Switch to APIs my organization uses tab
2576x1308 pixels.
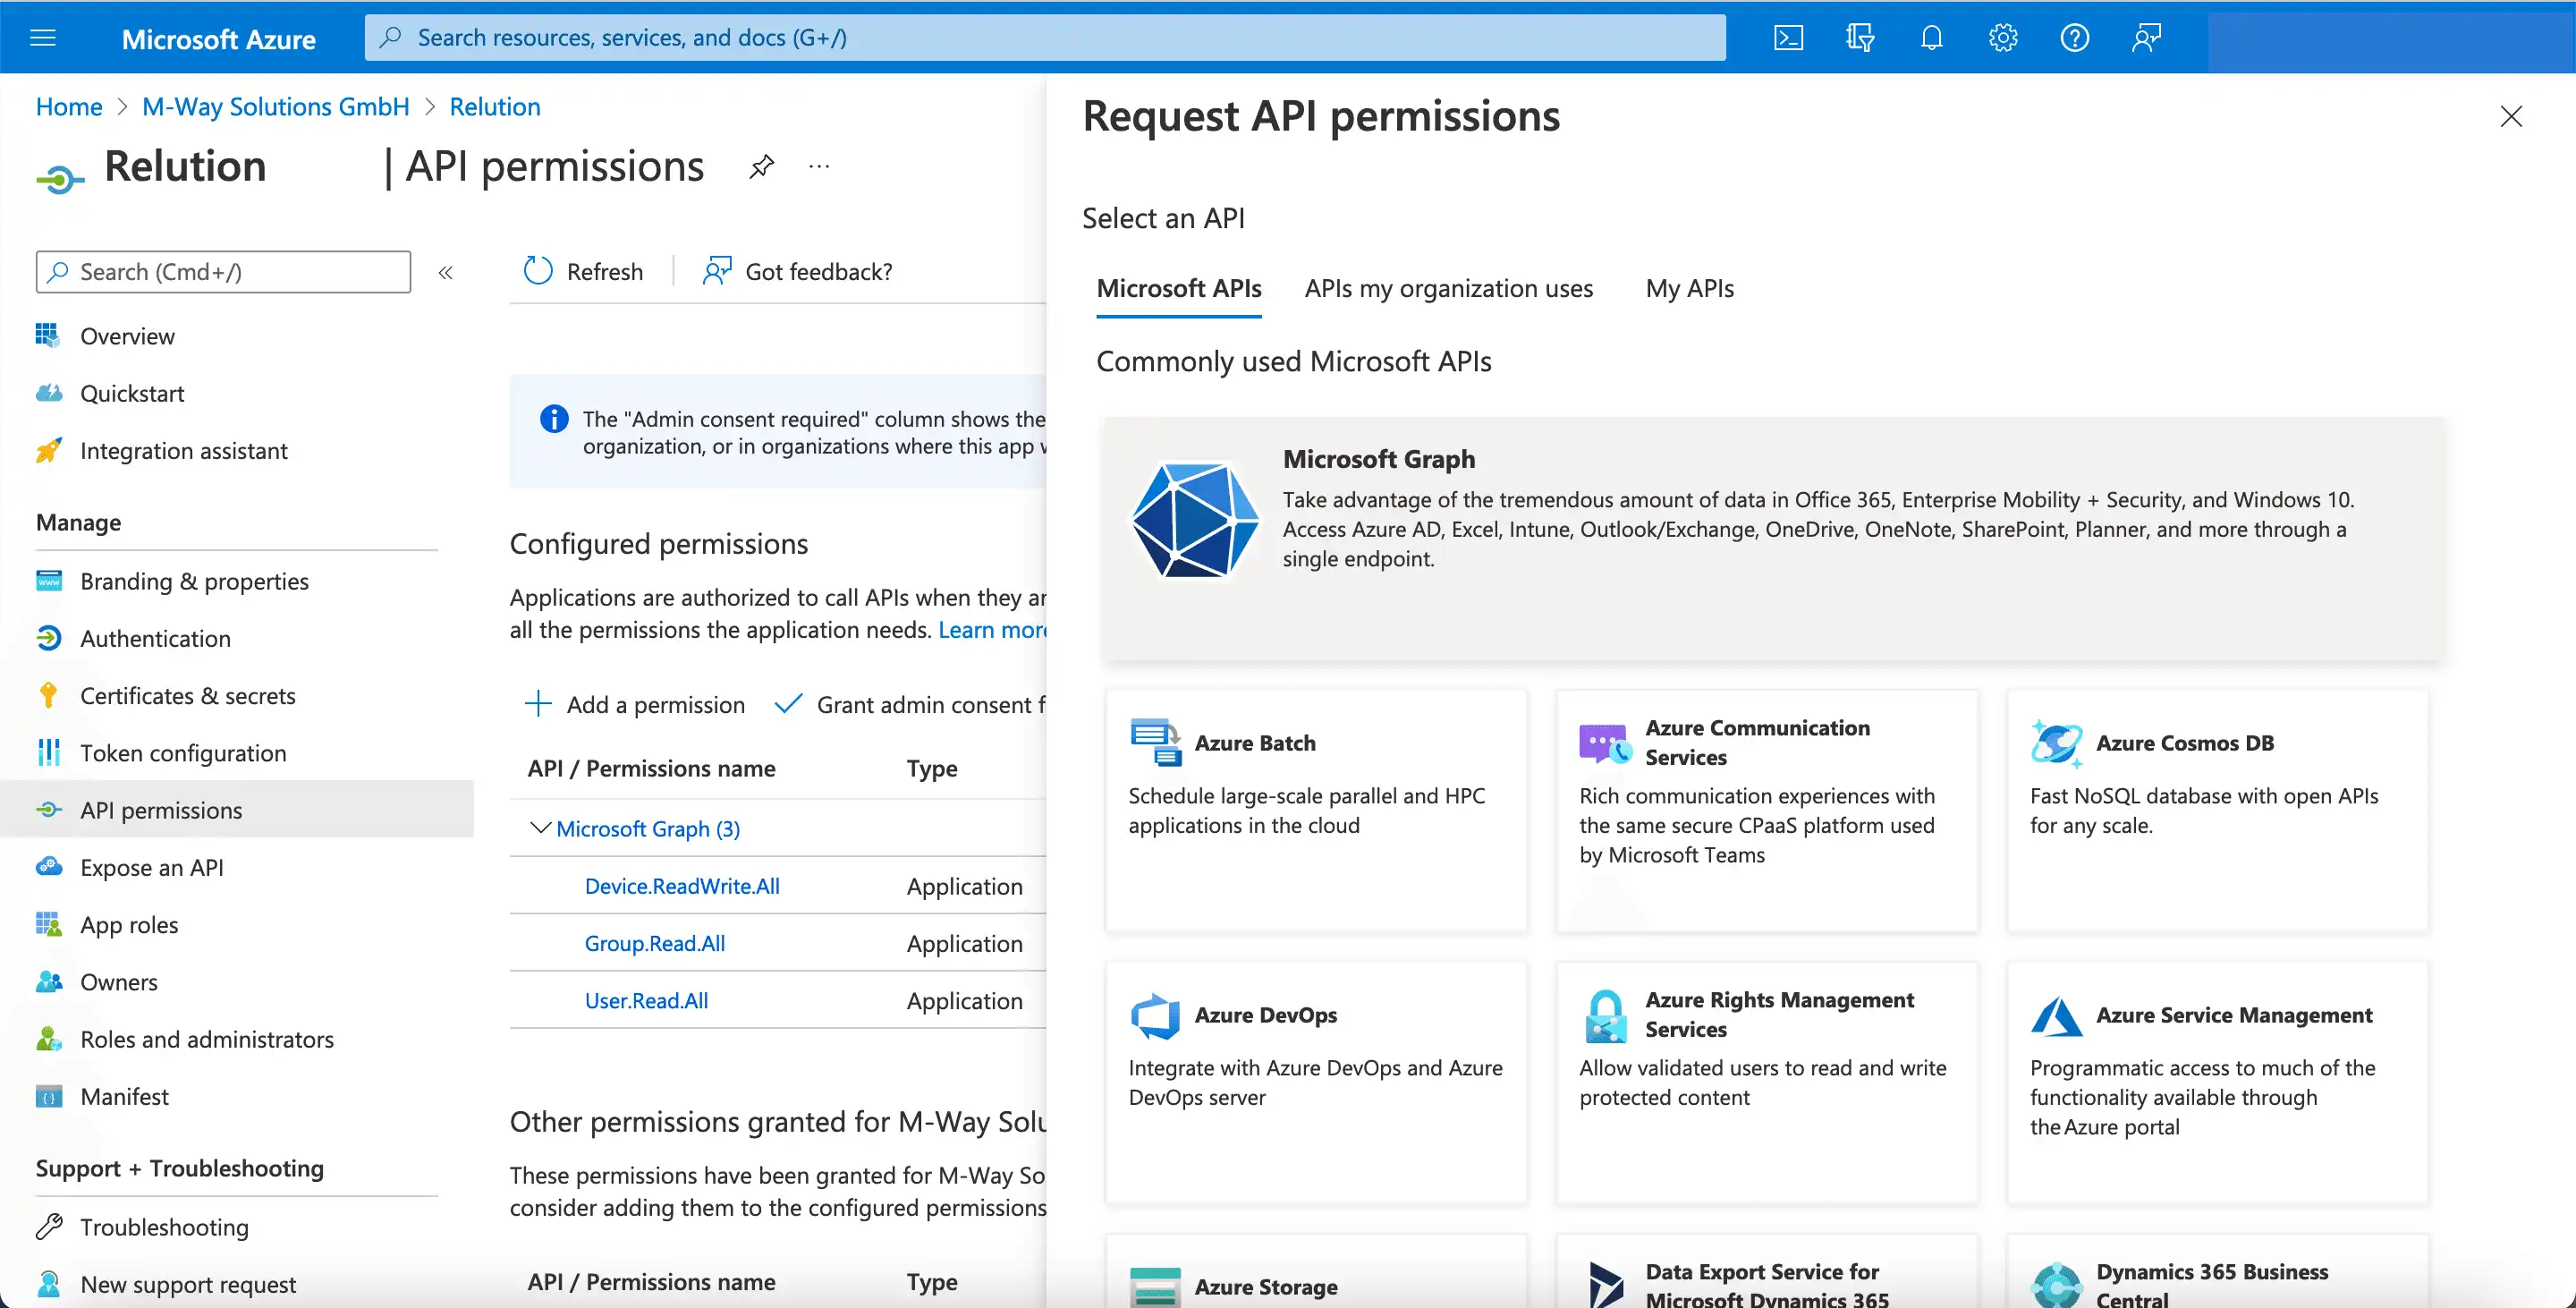(1448, 288)
